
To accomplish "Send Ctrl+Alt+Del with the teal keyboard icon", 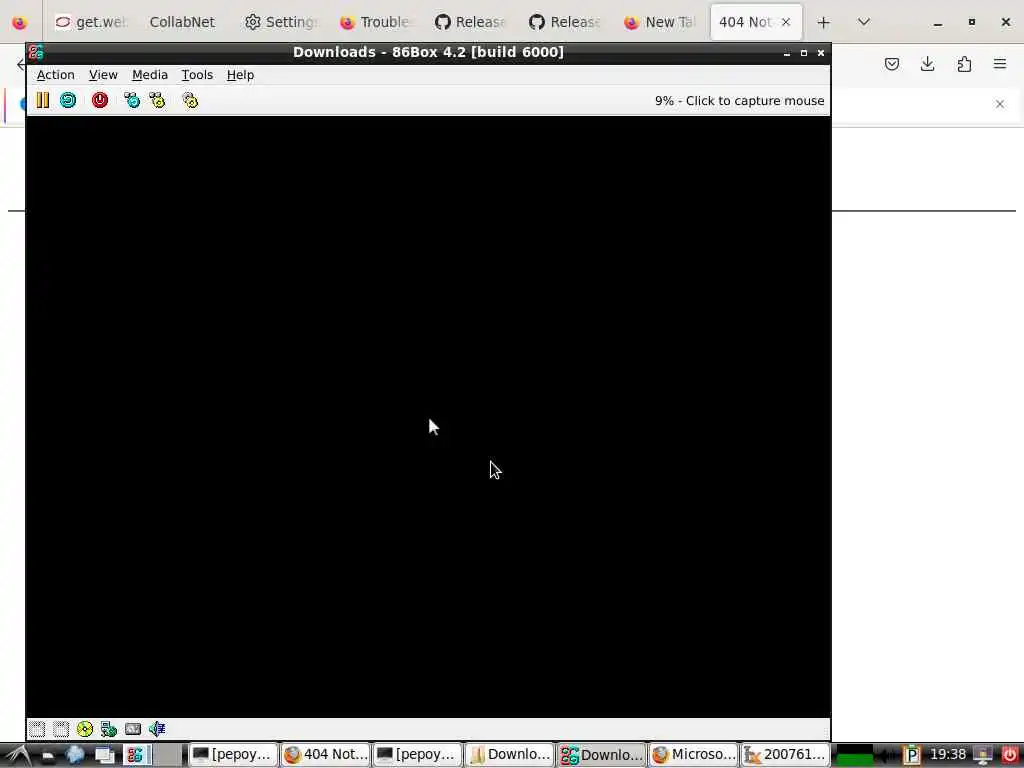I will (132, 100).
